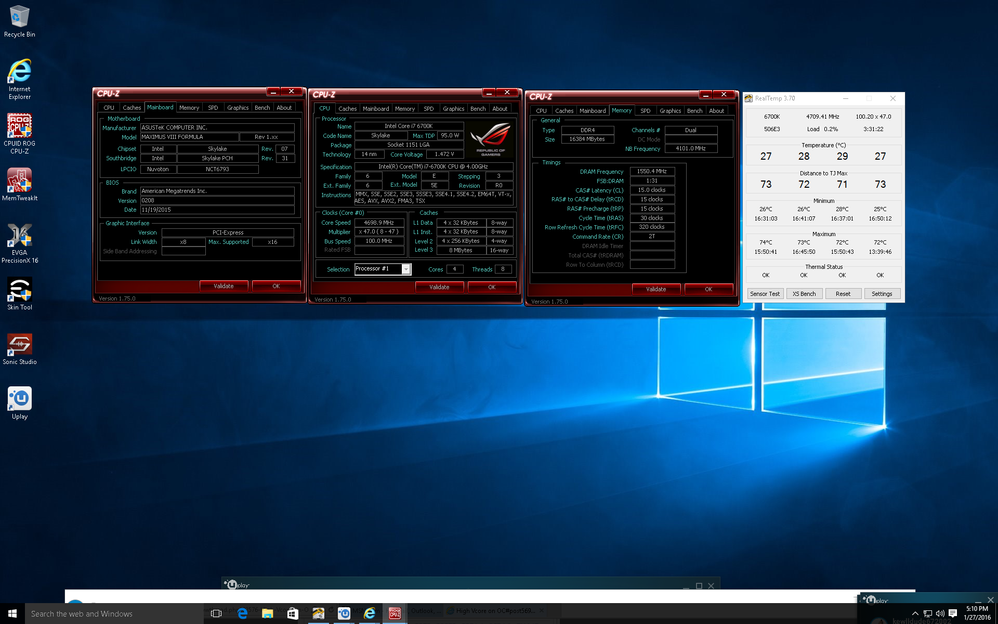Screen dimensions: 998x624
Task: Click the Reset button in RealTemp
Action: point(843,294)
